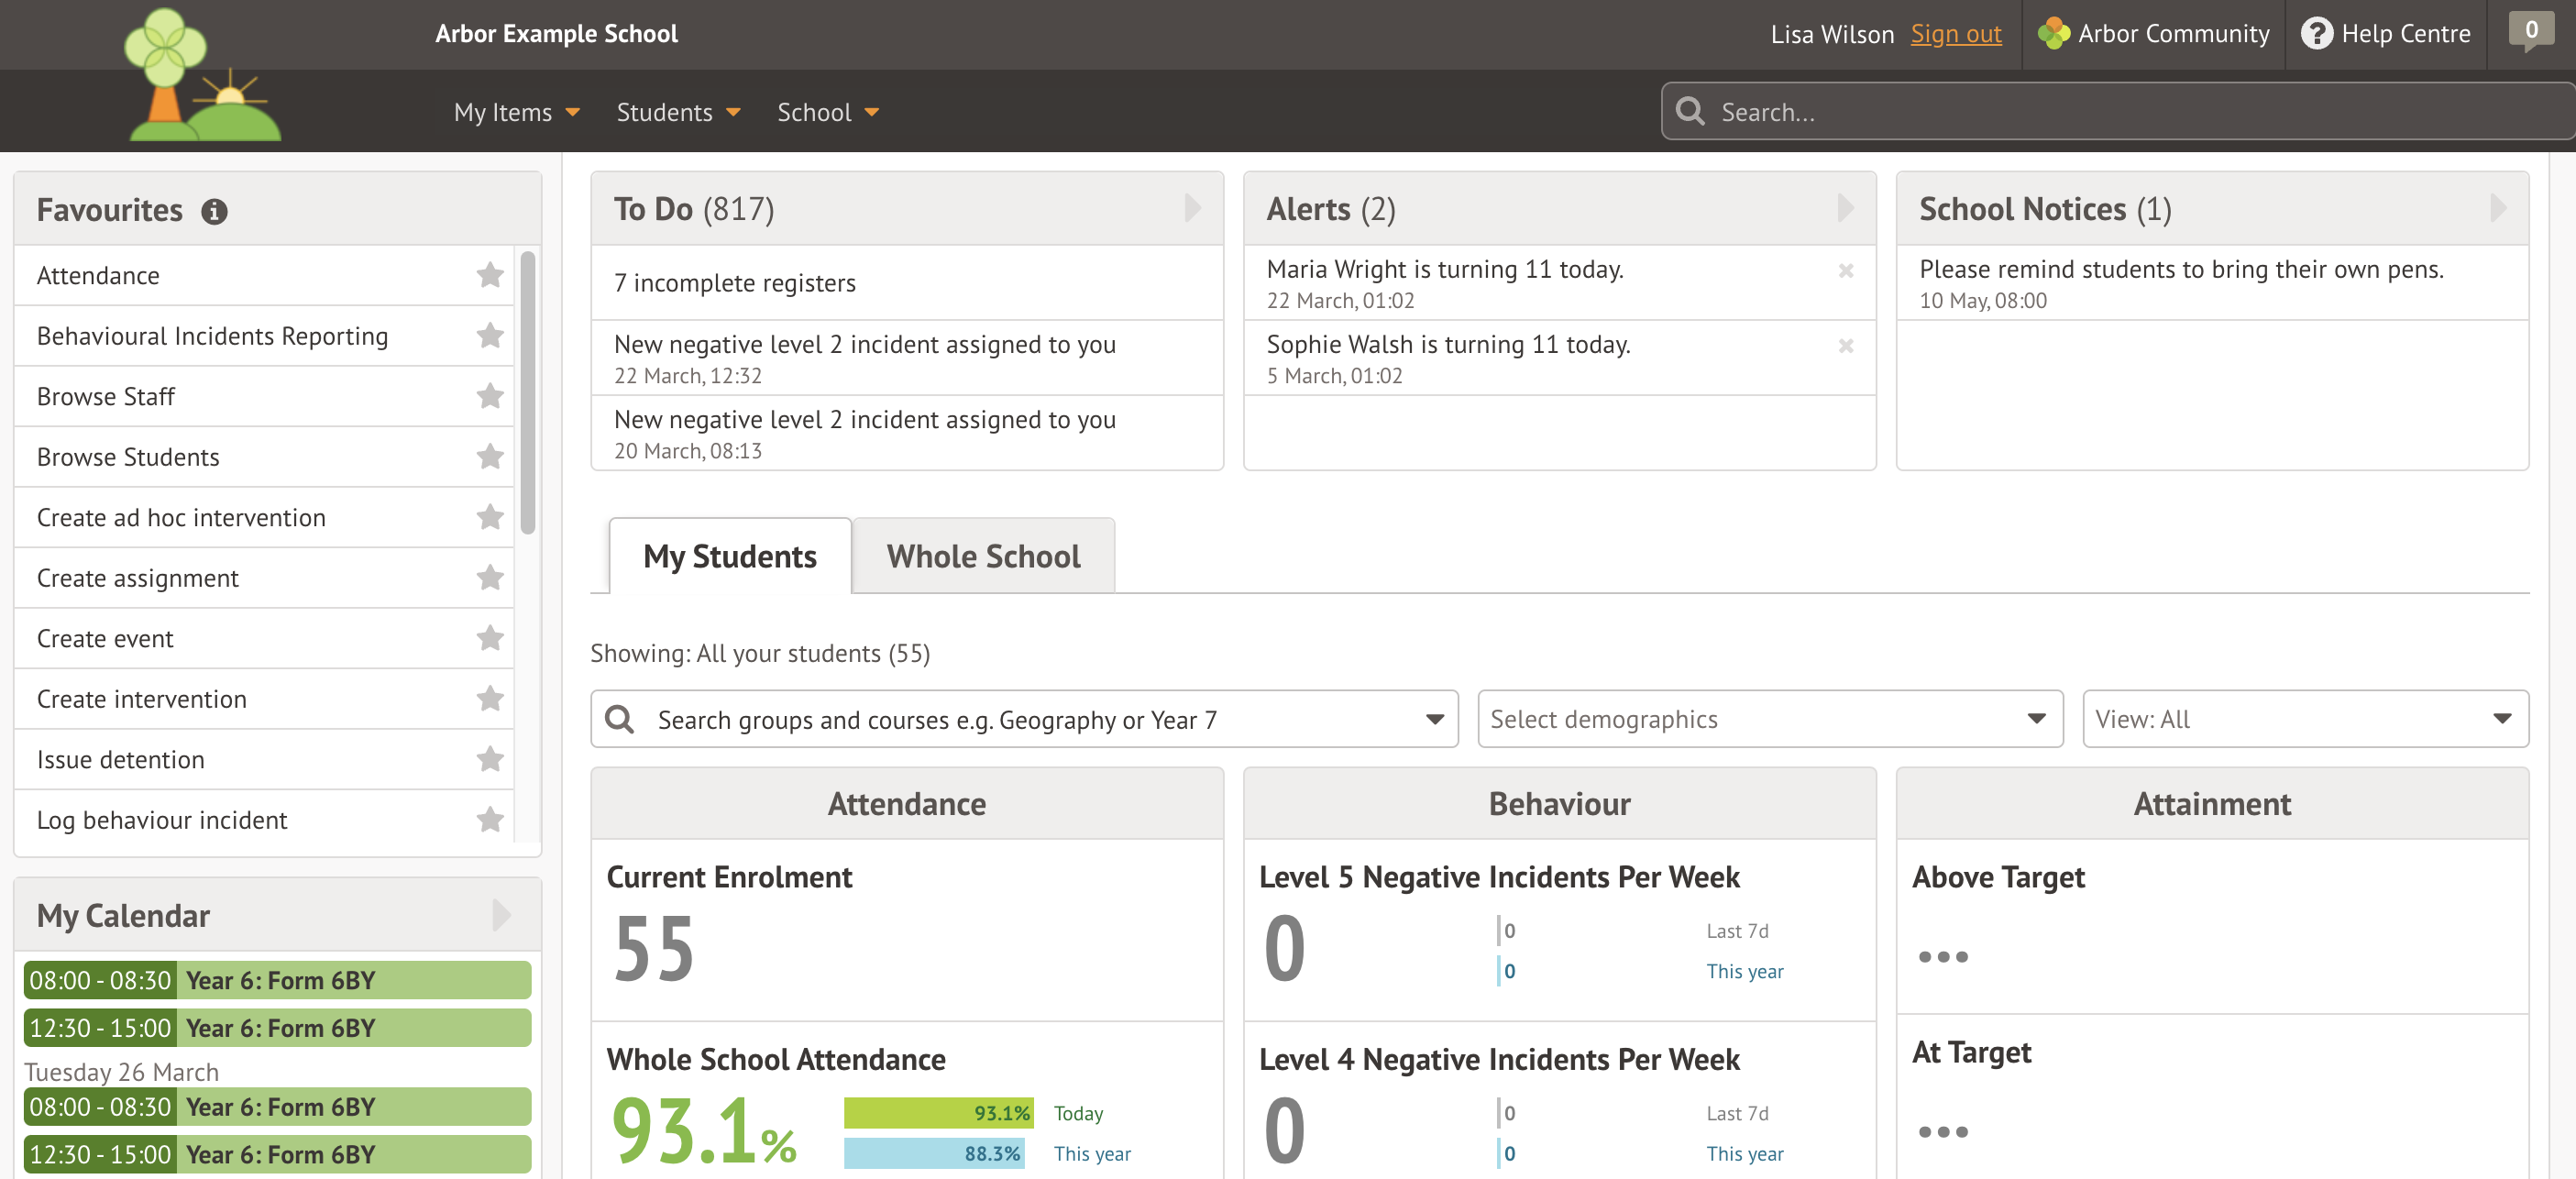Screen dimensions: 2576x1179
Task: Expand the View: All filter dropdown
Action: pyautogui.click(x=2501, y=718)
